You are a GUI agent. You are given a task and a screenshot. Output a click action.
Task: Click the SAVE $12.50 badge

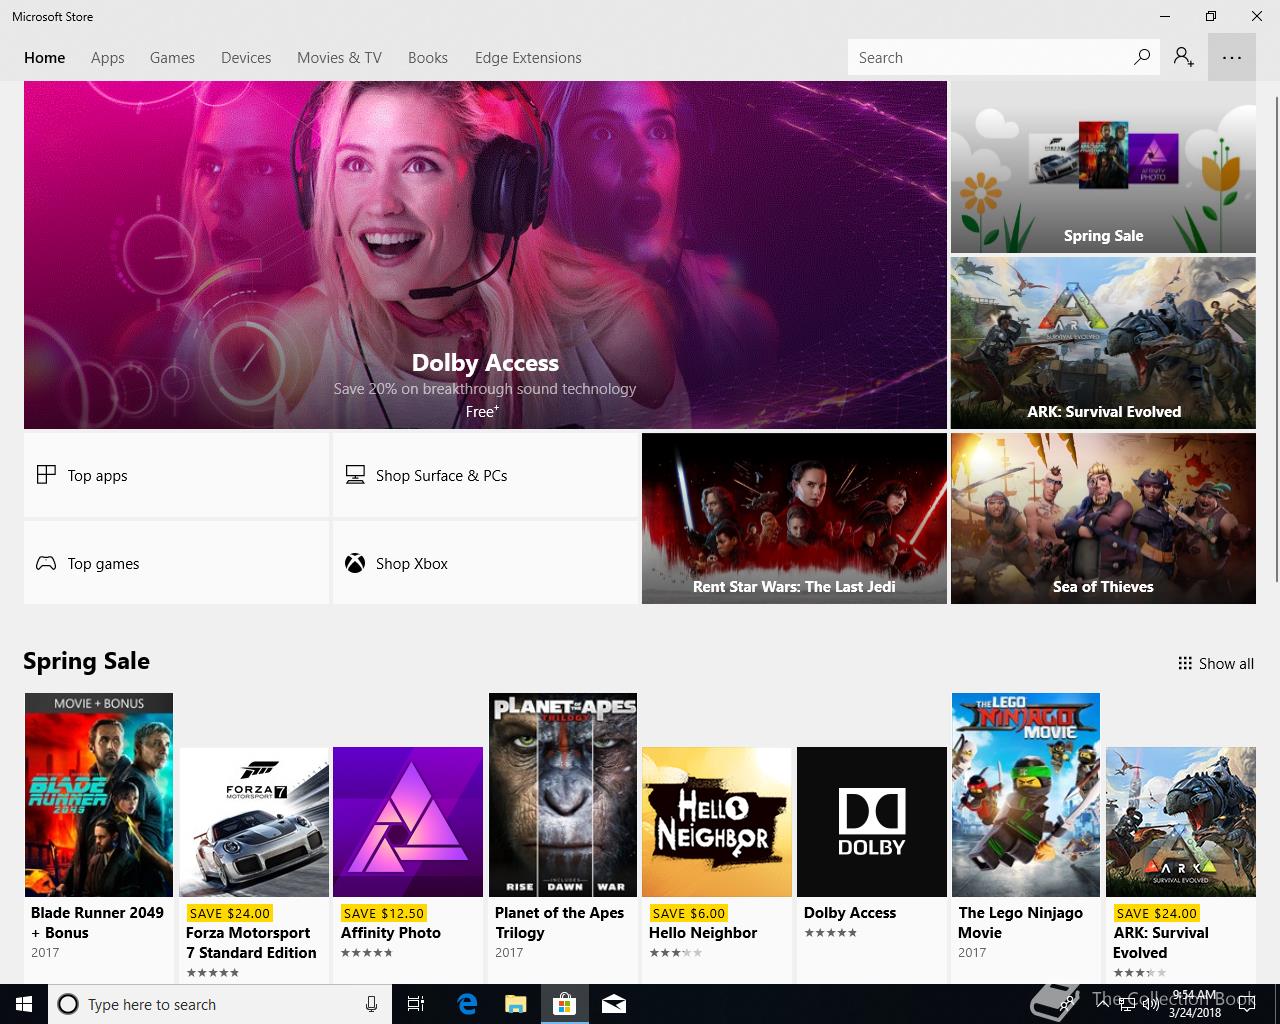pos(384,913)
